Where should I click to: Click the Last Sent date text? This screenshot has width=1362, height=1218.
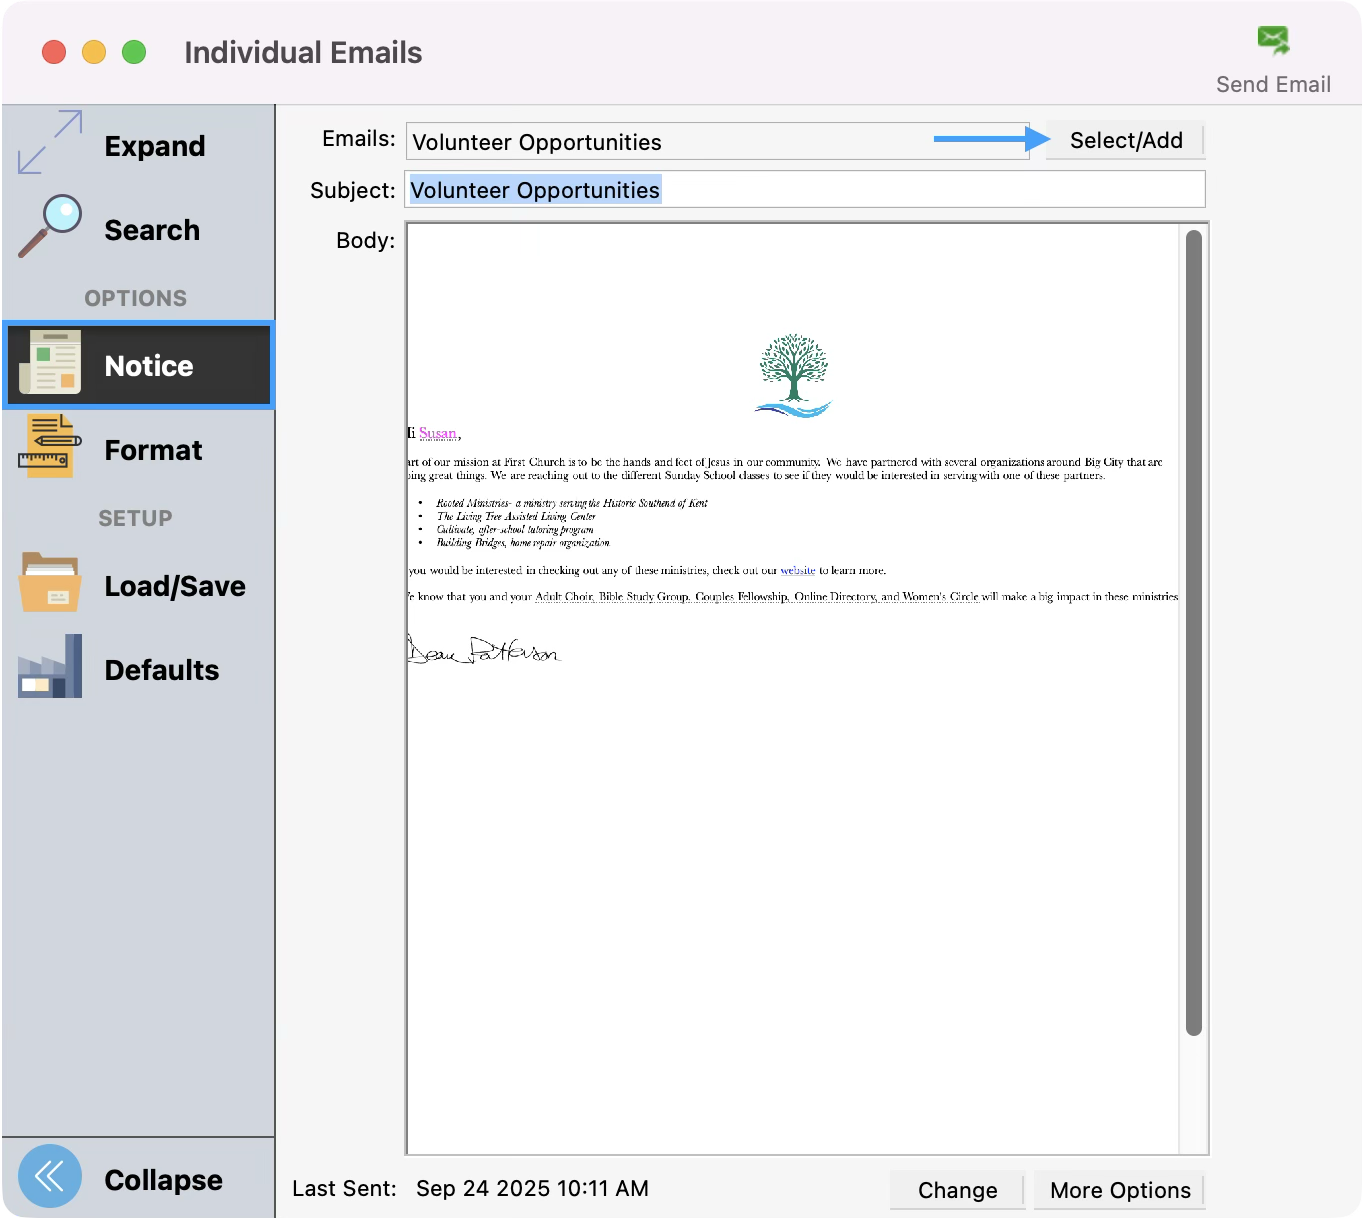tap(532, 1188)
